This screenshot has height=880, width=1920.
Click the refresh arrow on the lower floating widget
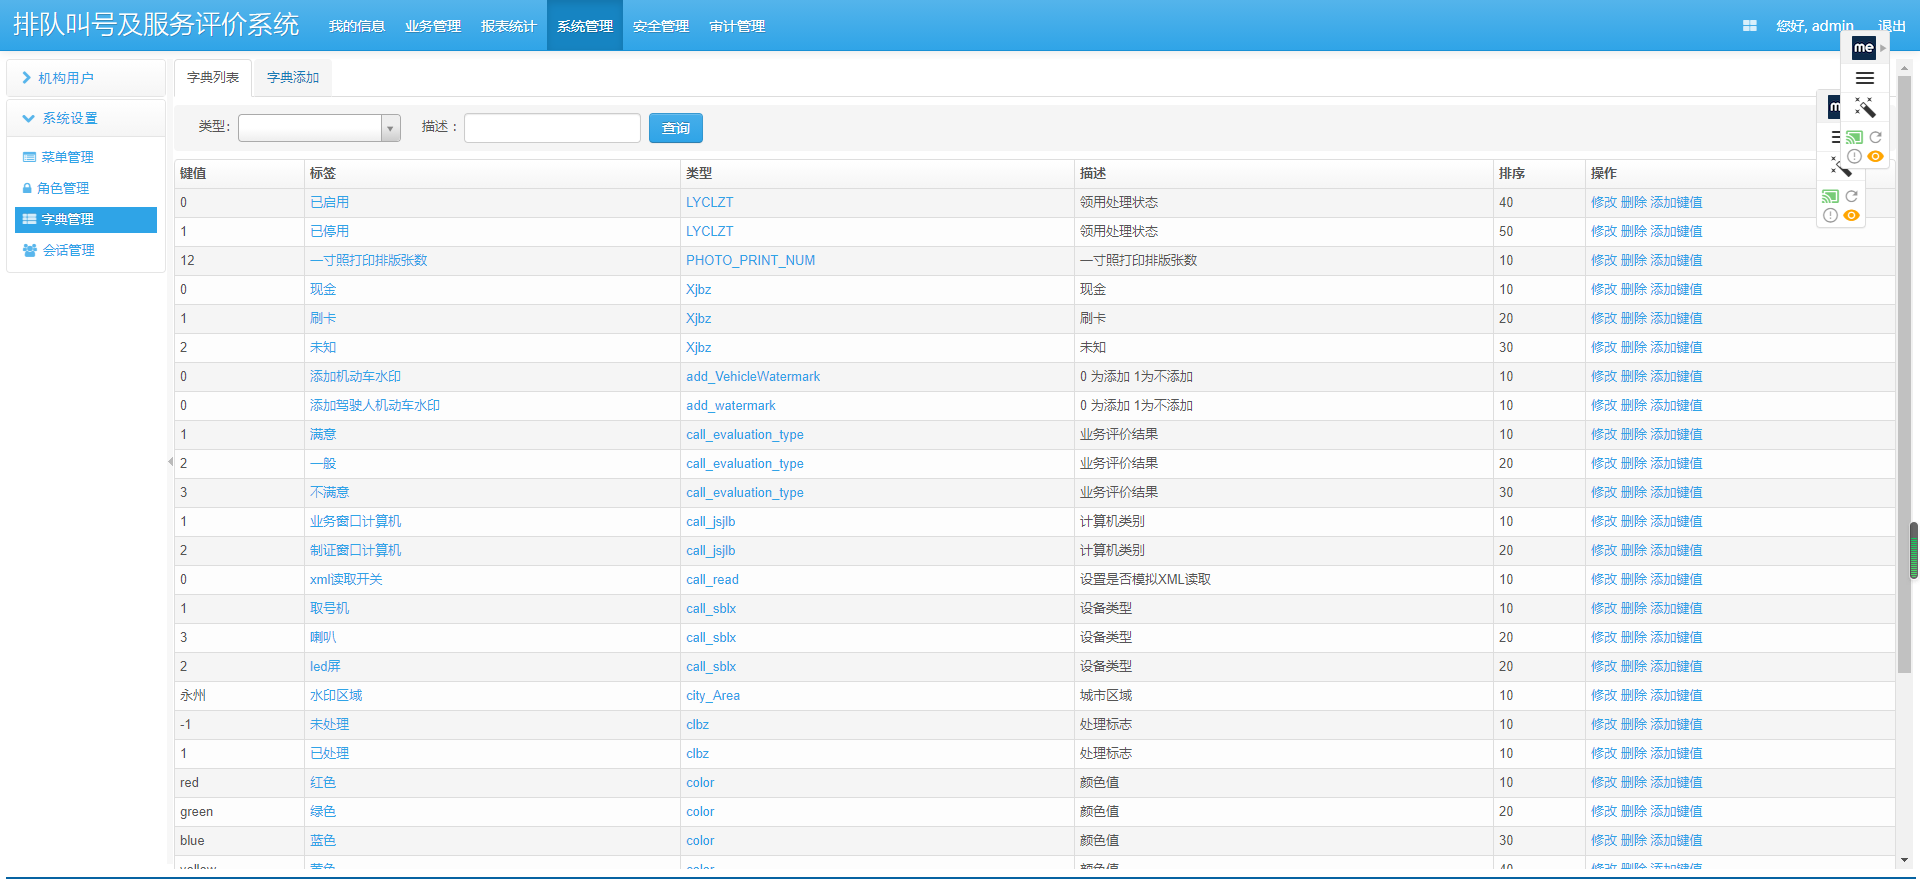click(x=1852, y=196)
